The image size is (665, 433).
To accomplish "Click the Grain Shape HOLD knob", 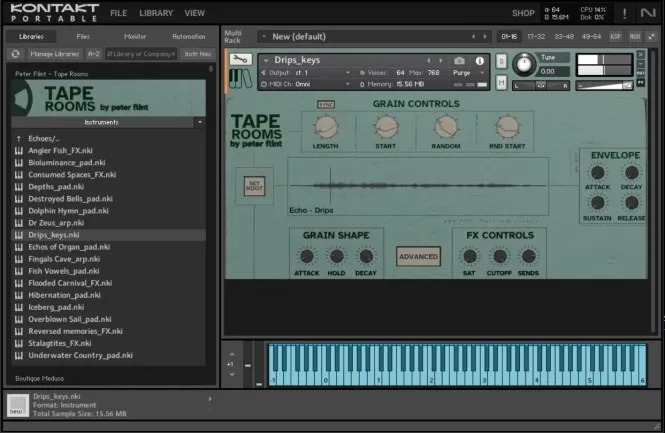I will tap(336, 256).
